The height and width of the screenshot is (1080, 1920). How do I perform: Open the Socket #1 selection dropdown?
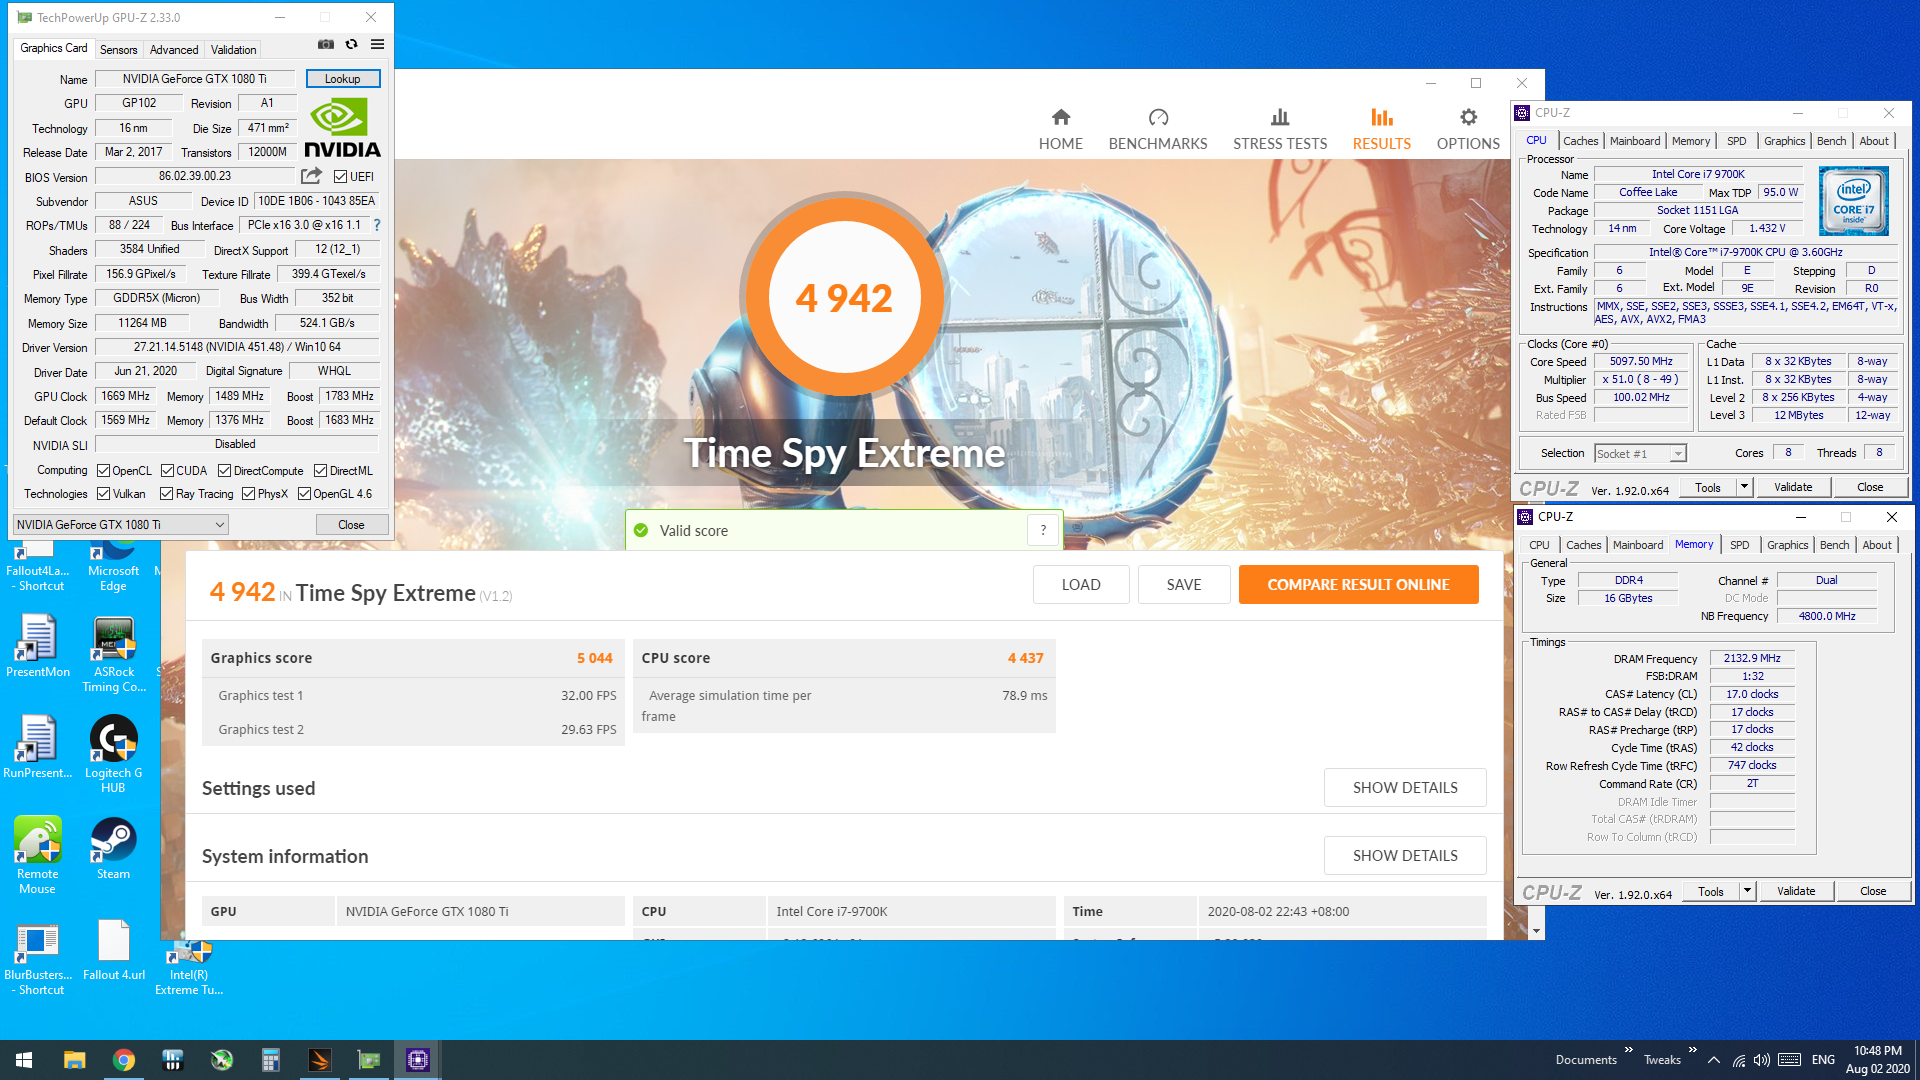pyautogui.click(x=1641, y=454)
